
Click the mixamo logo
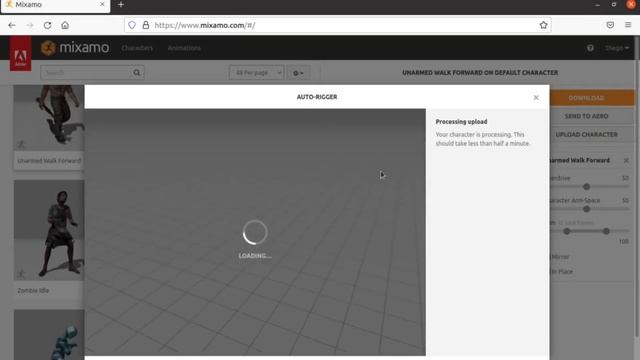(x=75, y=48)
